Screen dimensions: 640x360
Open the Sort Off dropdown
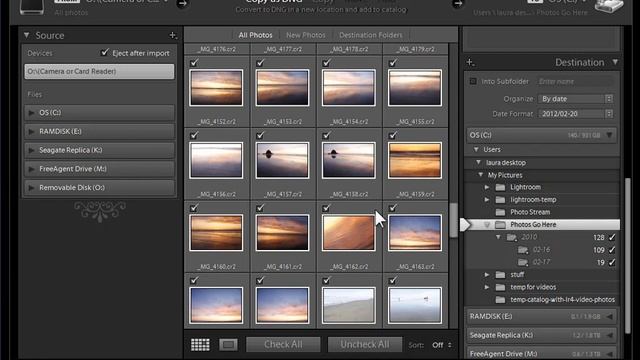point(442,345)
